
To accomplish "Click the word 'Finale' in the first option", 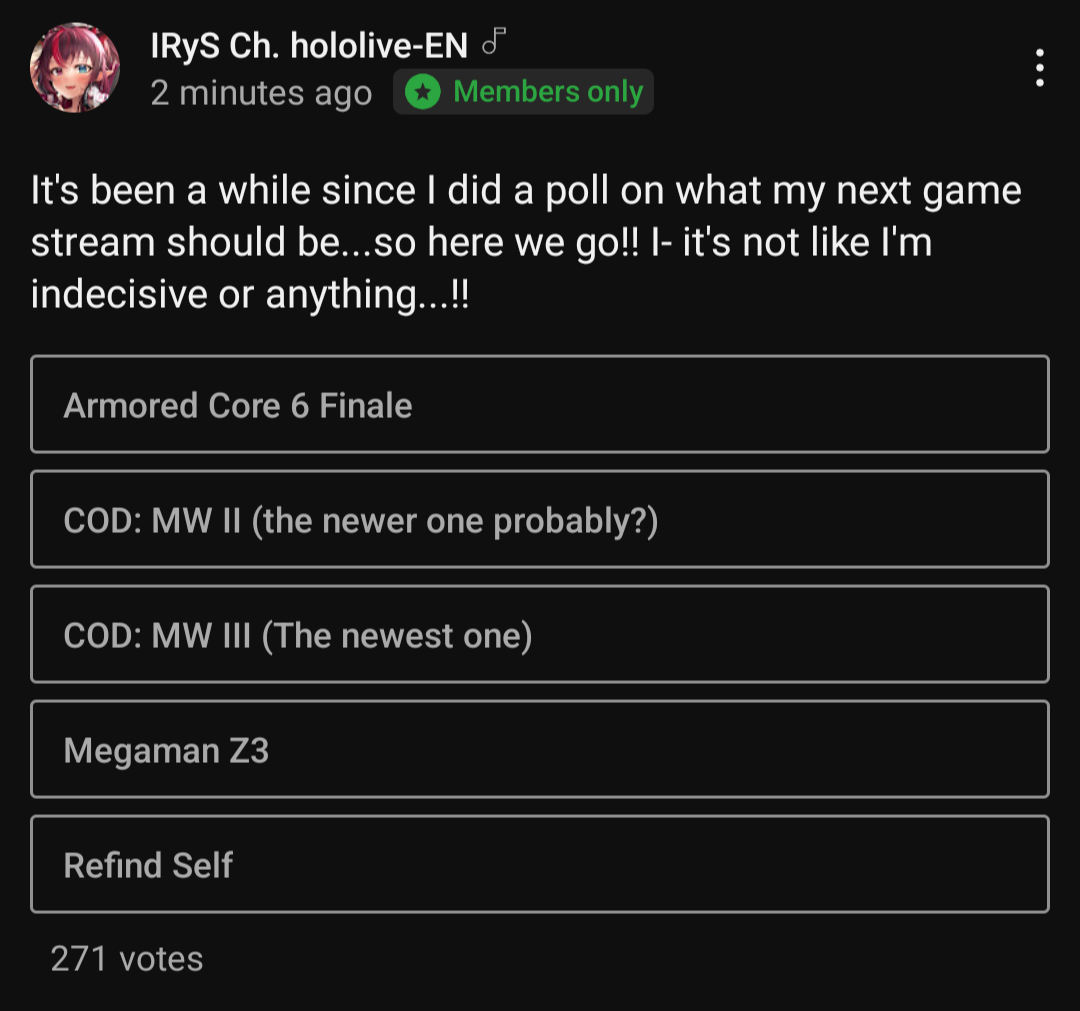I will pos(366,405).
